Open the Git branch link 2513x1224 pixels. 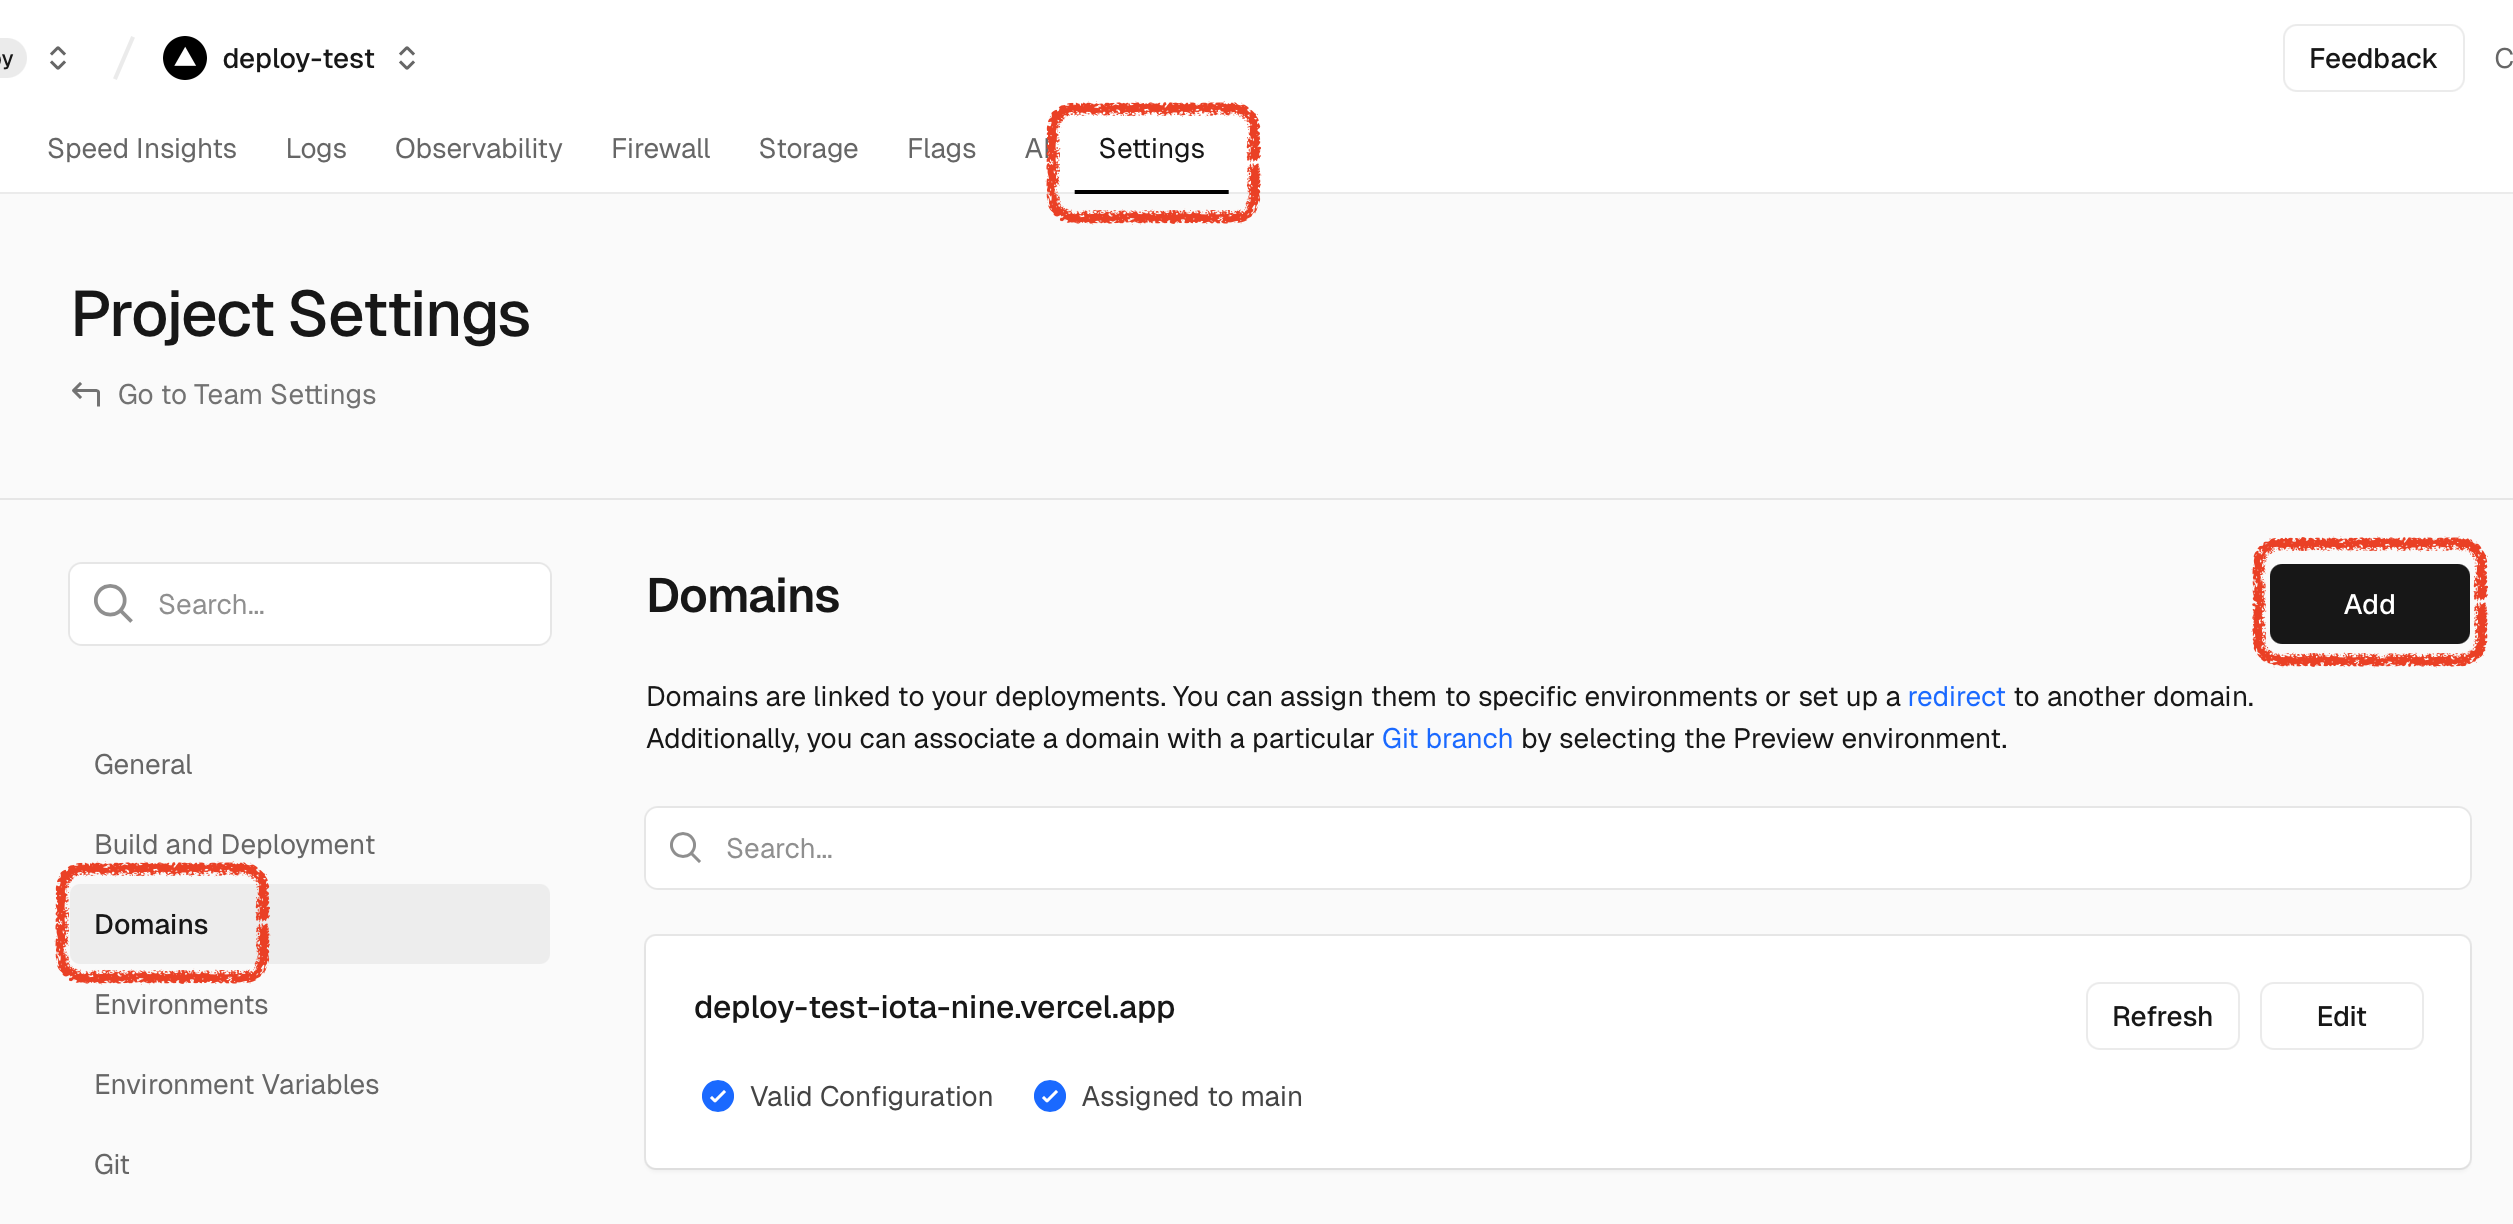(x=1446, y=738)
